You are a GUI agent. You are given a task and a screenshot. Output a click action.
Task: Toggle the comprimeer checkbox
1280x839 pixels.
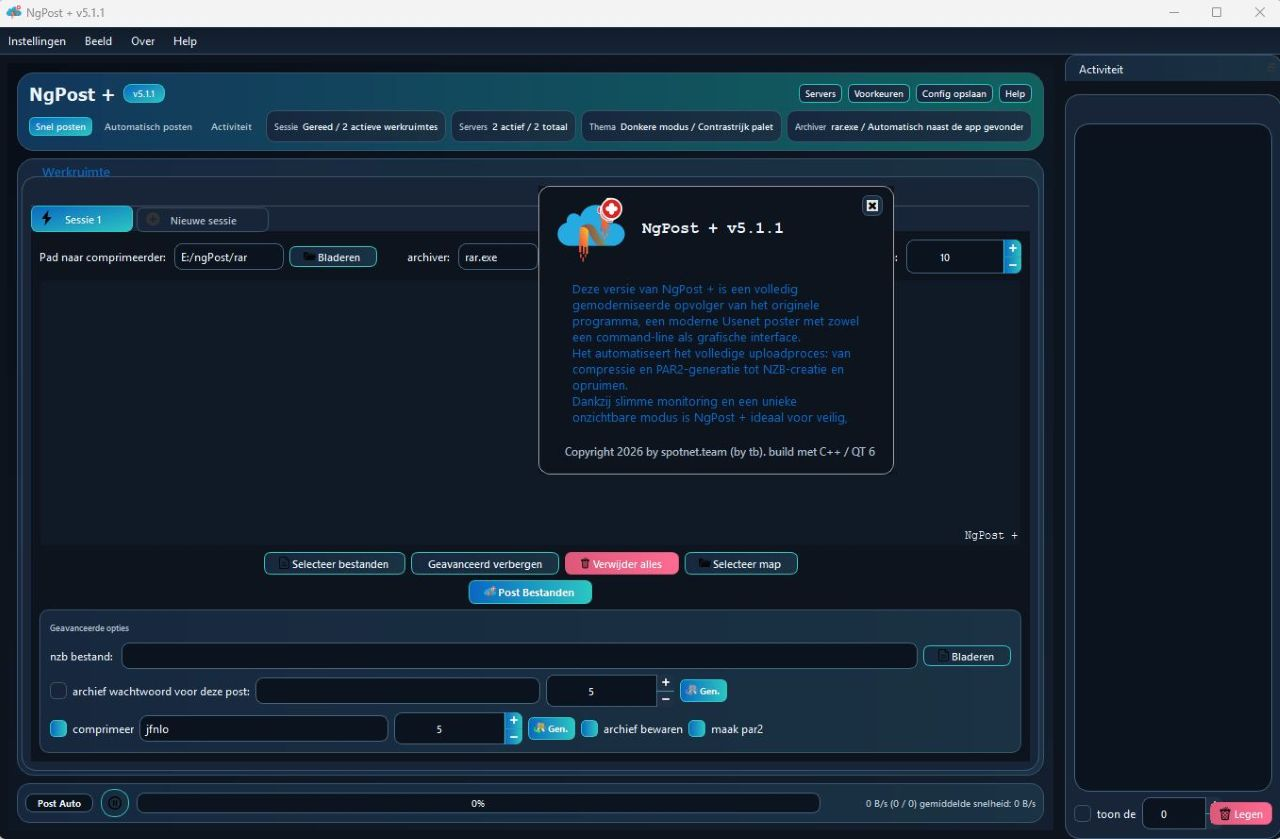click(x=59, y=729)
